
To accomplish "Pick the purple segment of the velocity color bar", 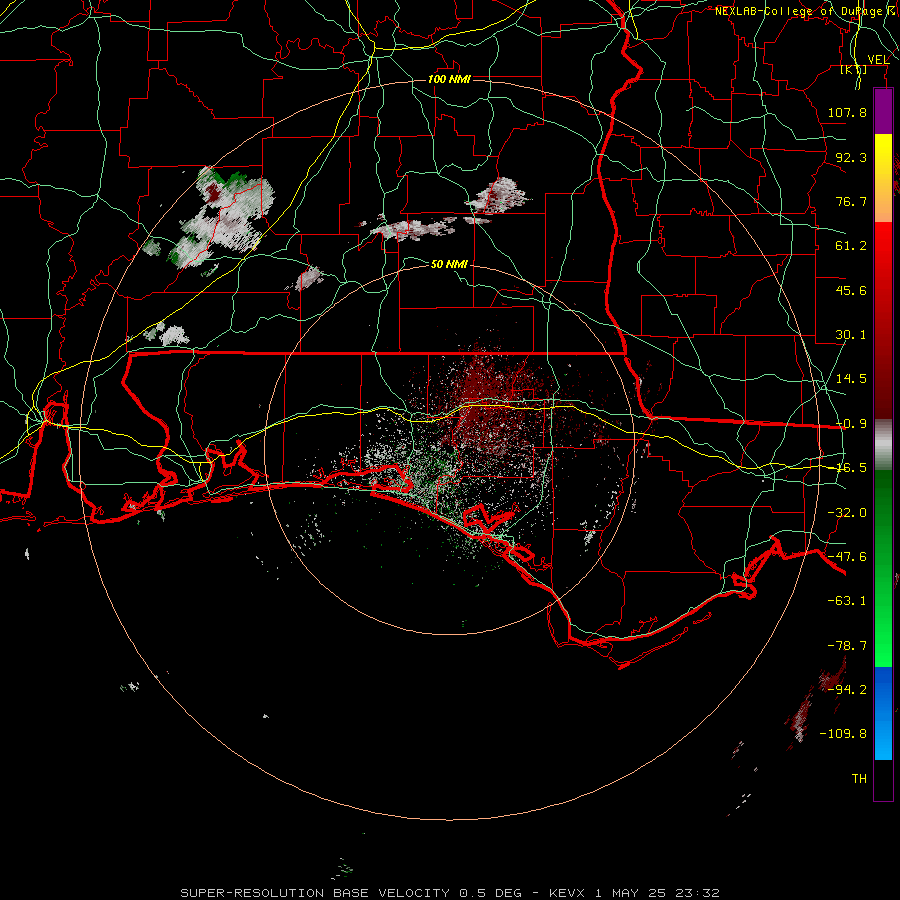I will pyautogui.click(x=883, y=112).
